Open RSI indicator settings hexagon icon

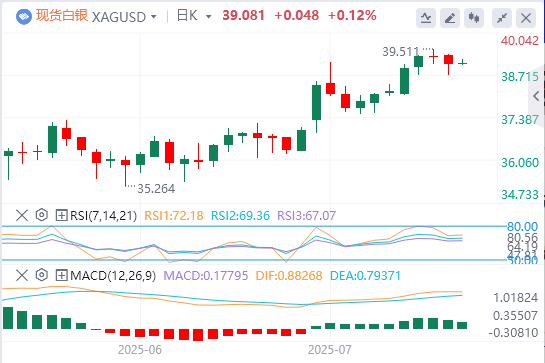(42, 215)
